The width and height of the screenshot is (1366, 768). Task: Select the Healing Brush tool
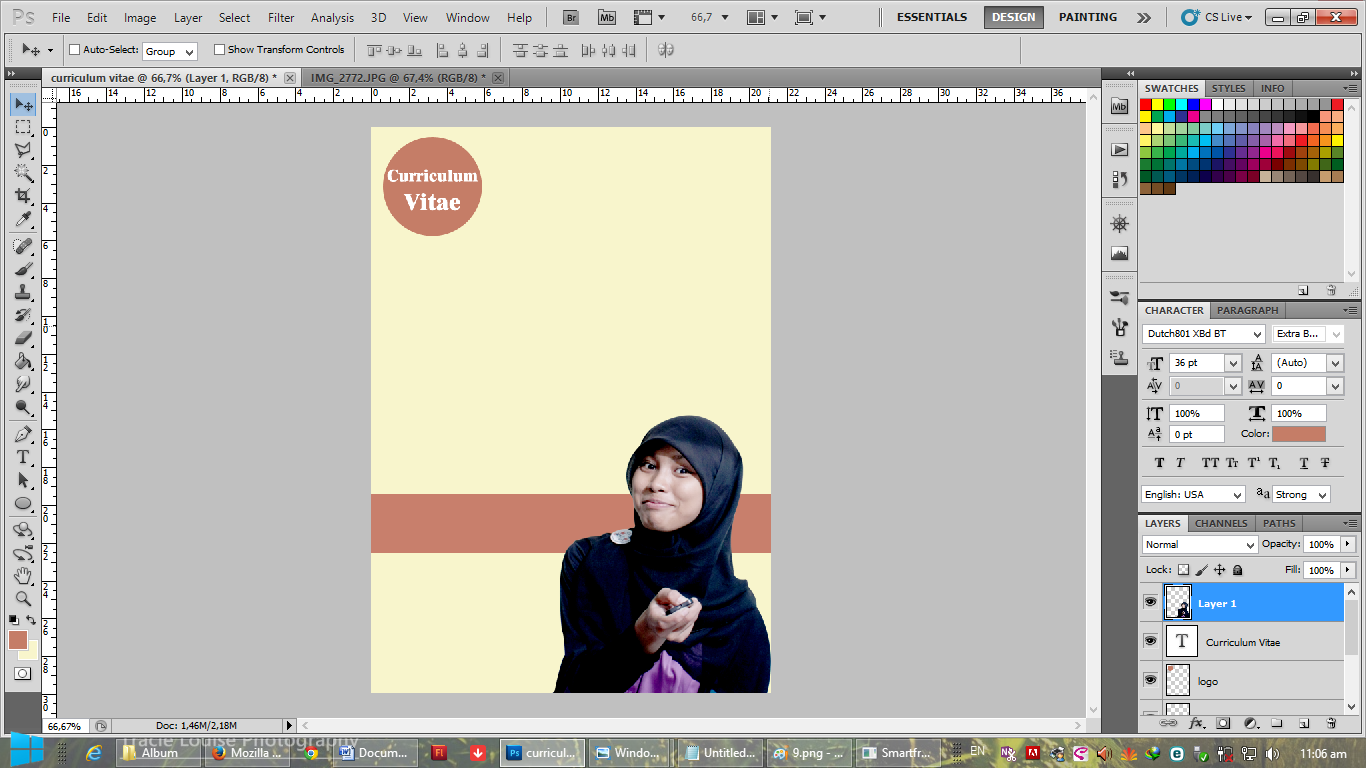(x=23, y=246)
